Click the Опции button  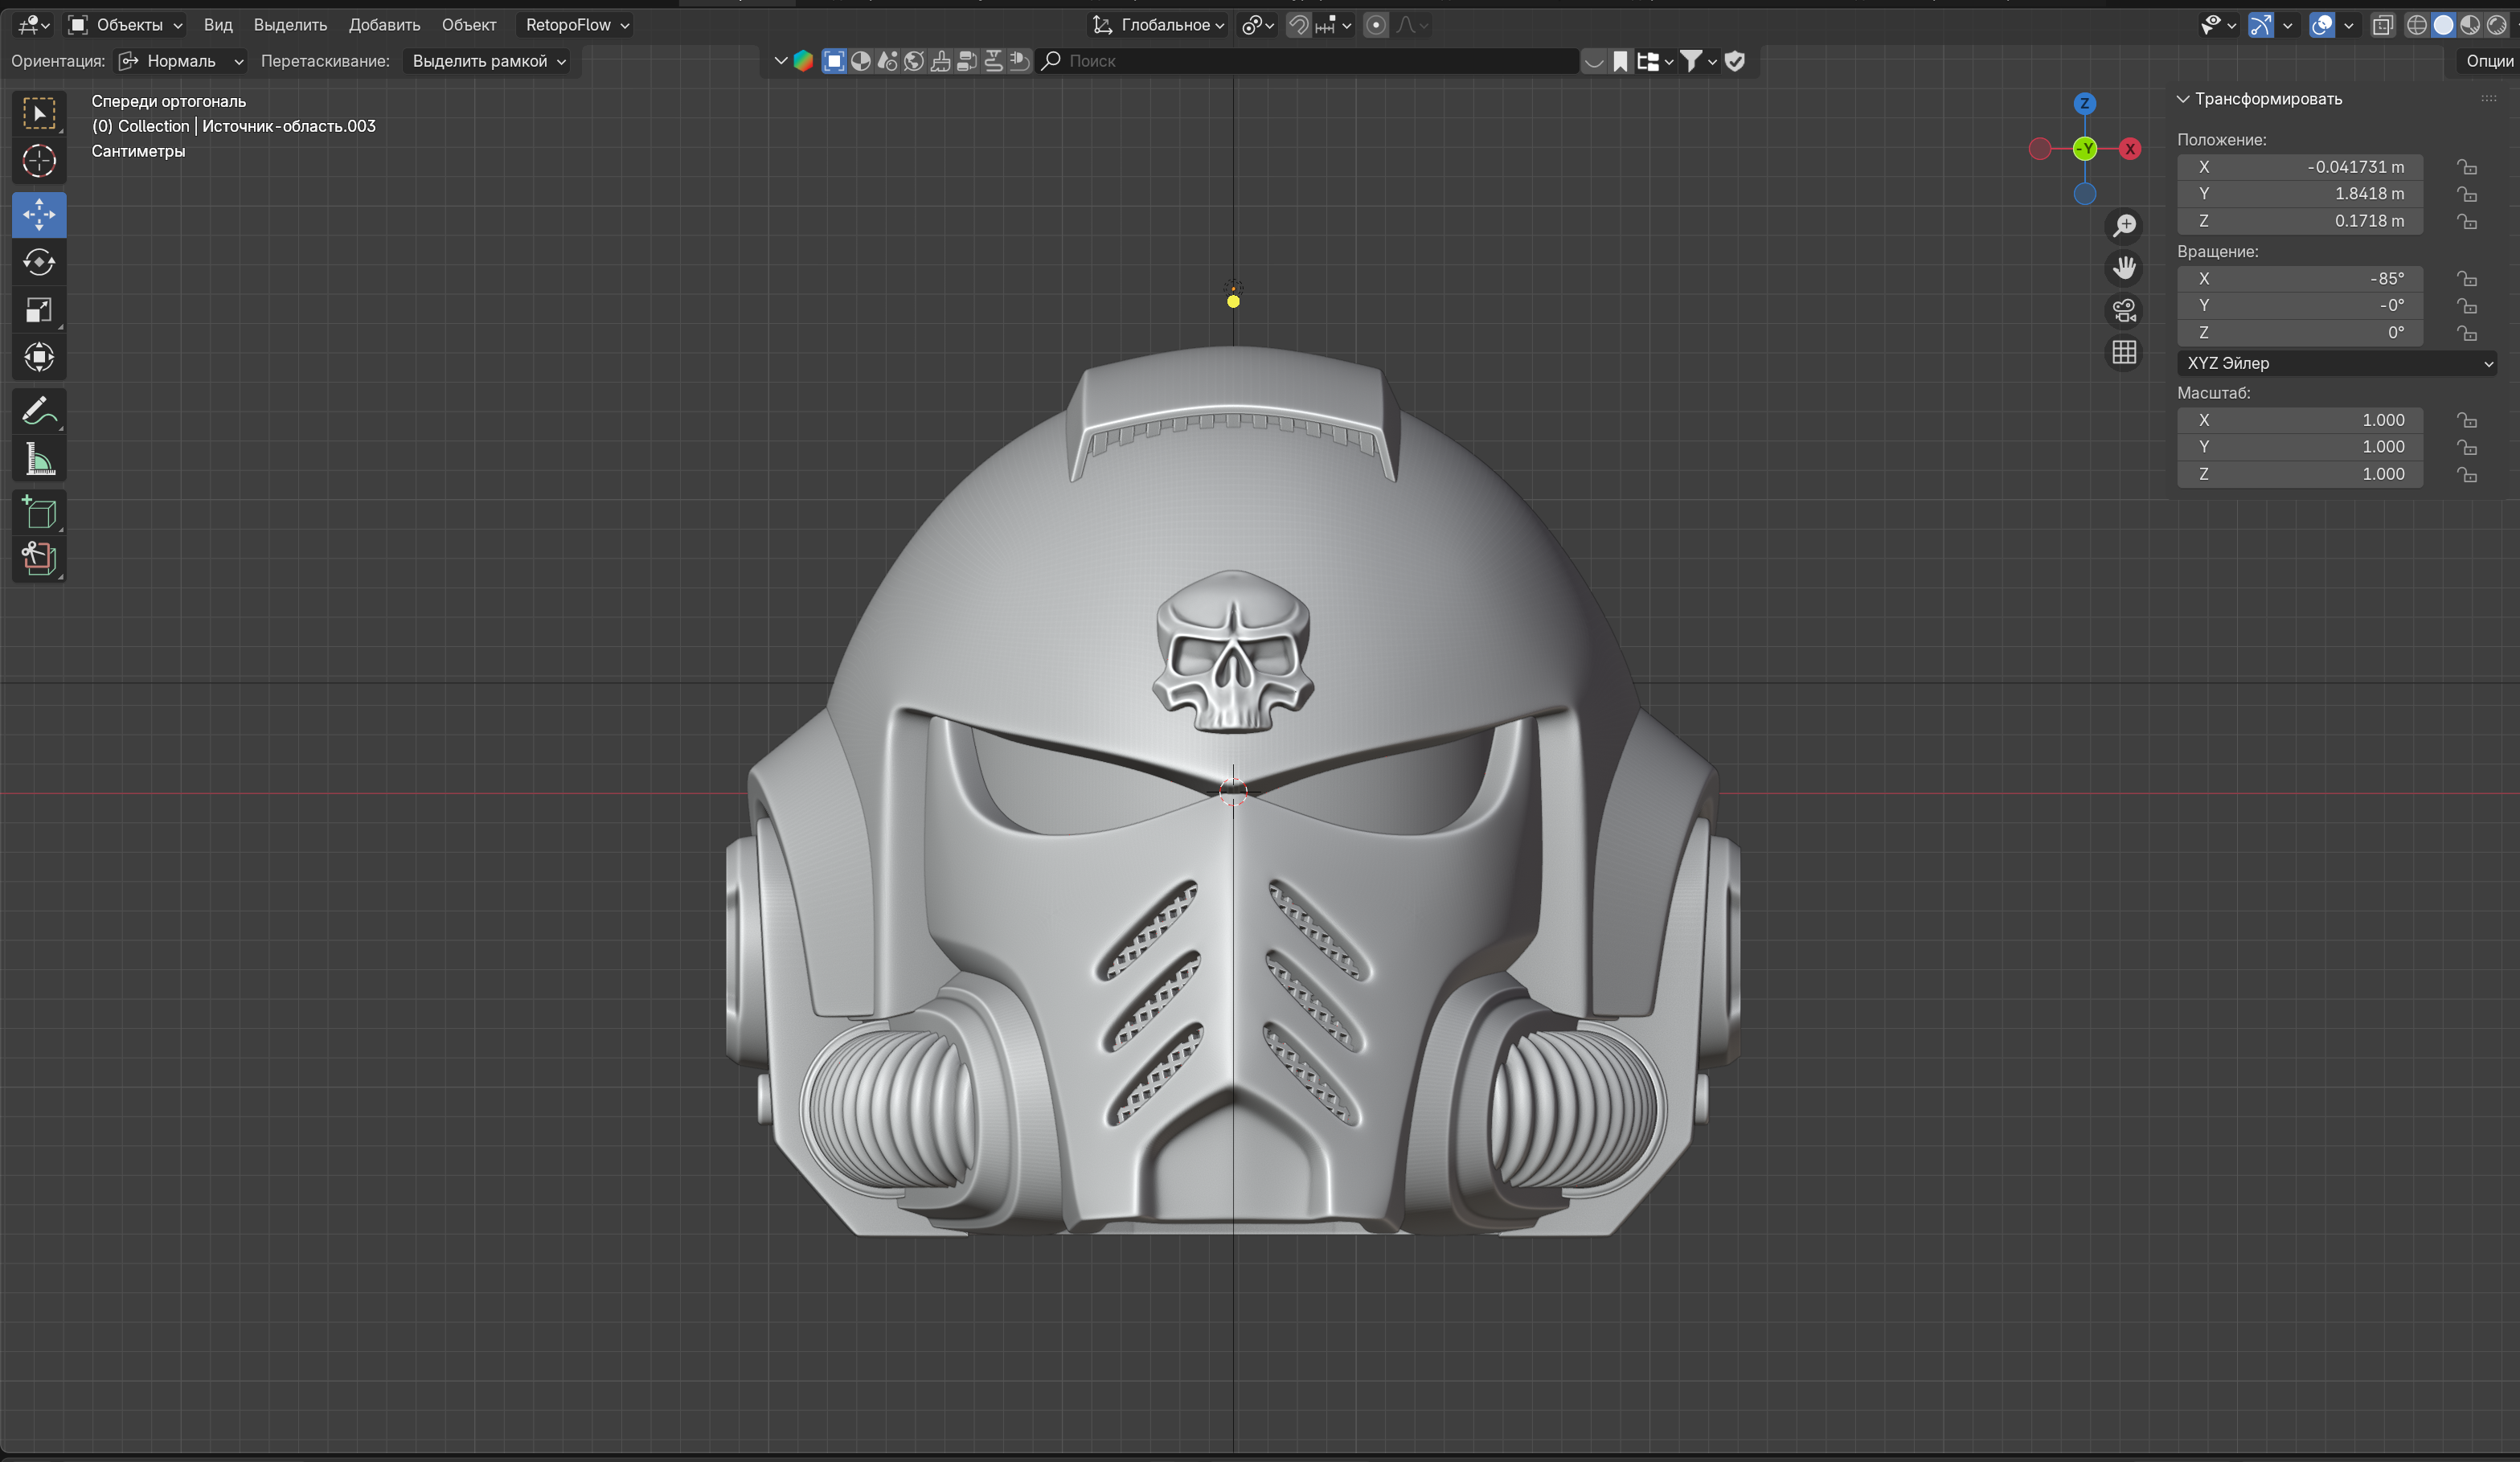(x=2488, y=61)
